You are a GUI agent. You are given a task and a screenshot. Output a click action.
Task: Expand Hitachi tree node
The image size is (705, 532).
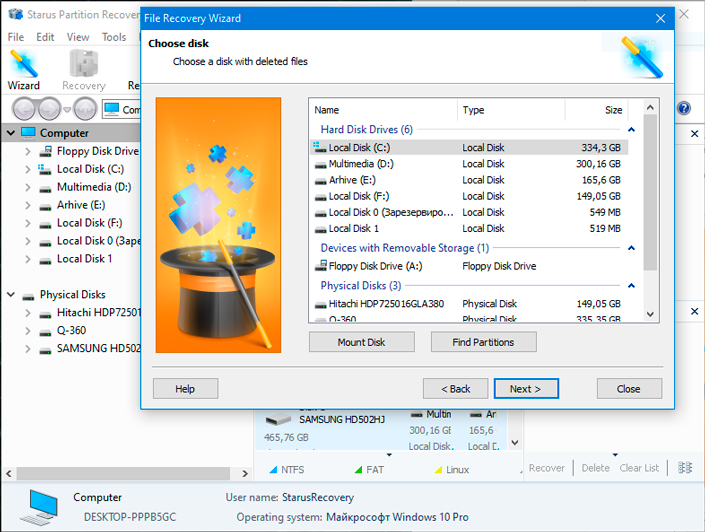[x=27, y=313]
